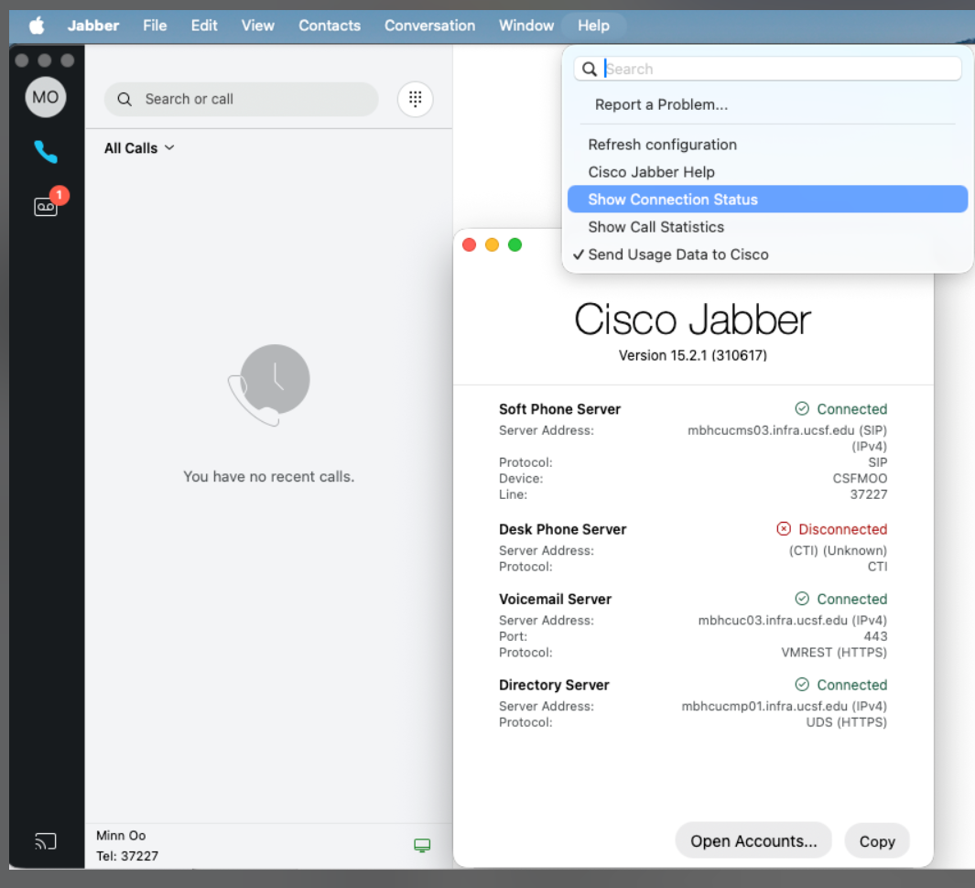Click Soft Phone Server connected checkmark icon
This screenshot has height=888, width=975.
tap(802, 409)
